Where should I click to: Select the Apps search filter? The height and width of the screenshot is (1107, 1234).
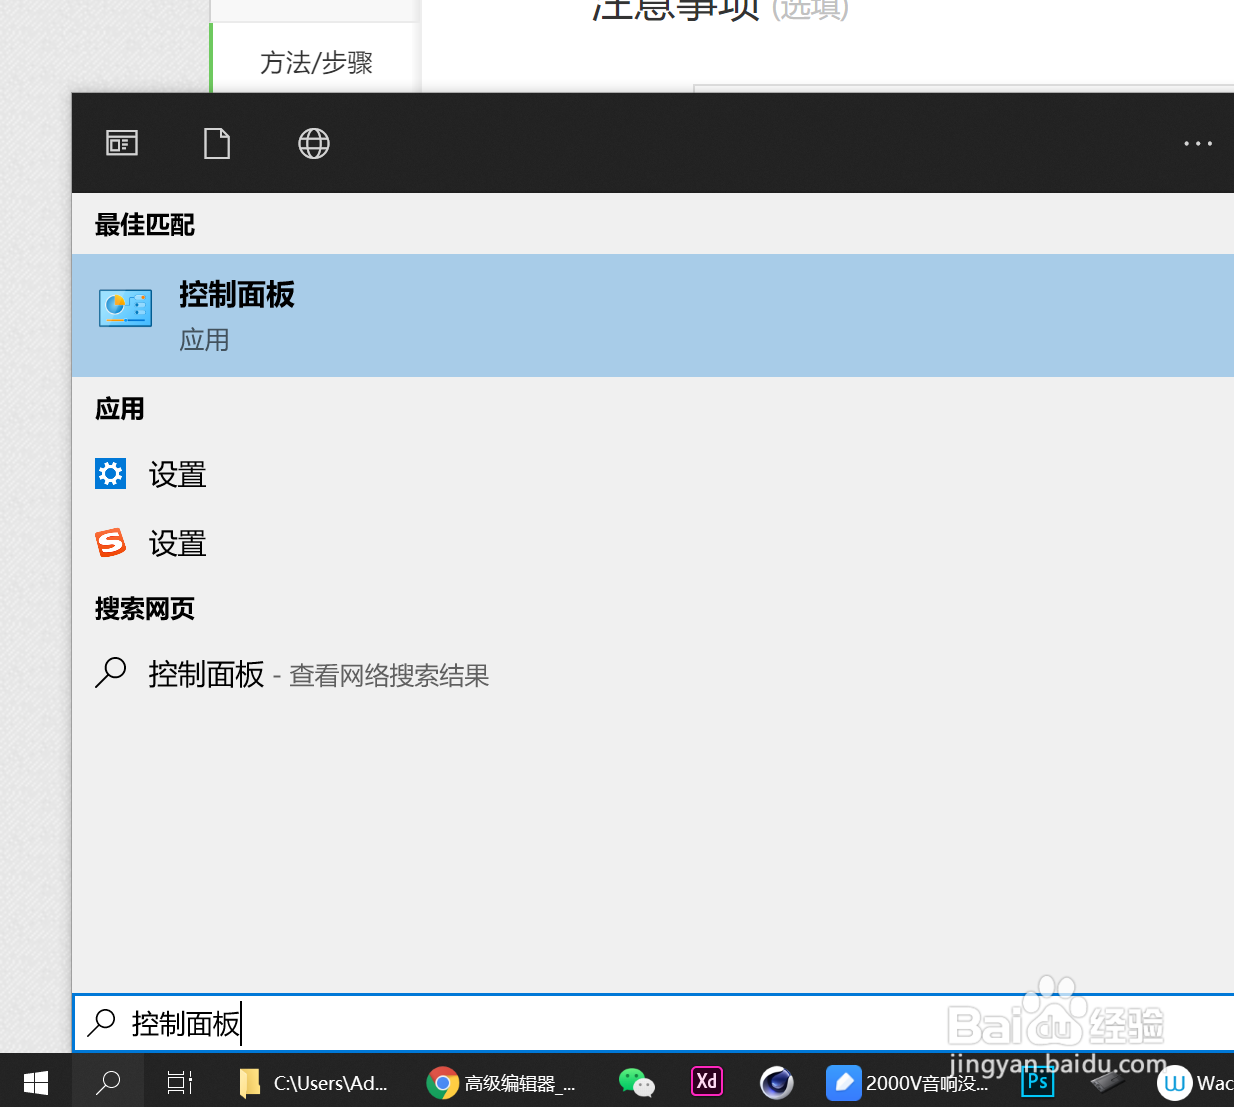pyautogui.click(x=121, y=143)
